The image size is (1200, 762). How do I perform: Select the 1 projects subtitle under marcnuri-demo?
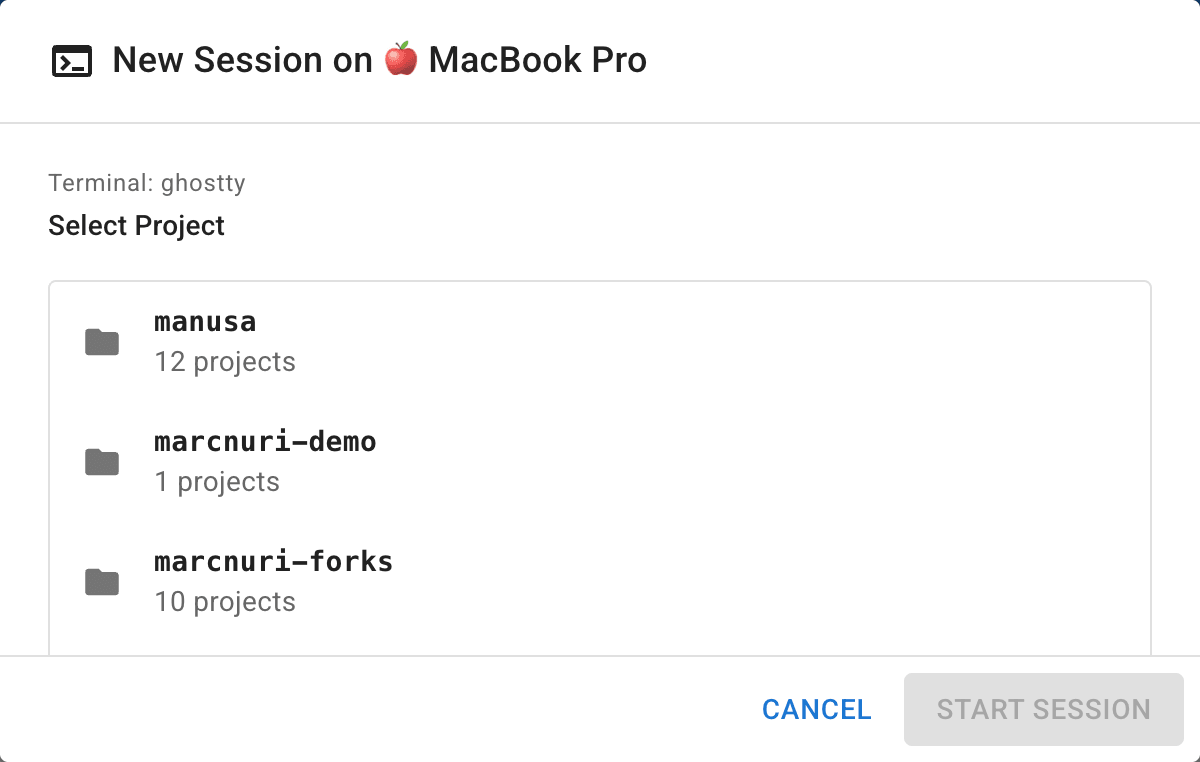pos(217,482)
